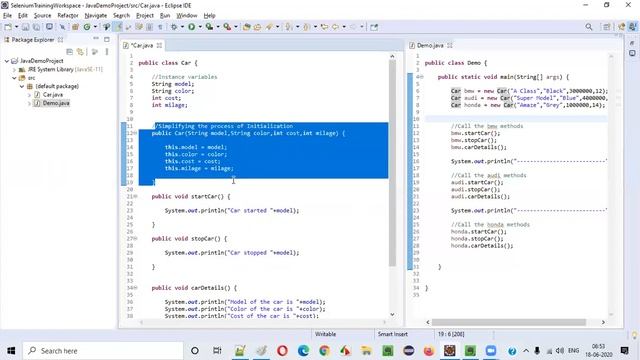640x360 pixels.
Task: Collapse the default package node
Action: point(22,87)
